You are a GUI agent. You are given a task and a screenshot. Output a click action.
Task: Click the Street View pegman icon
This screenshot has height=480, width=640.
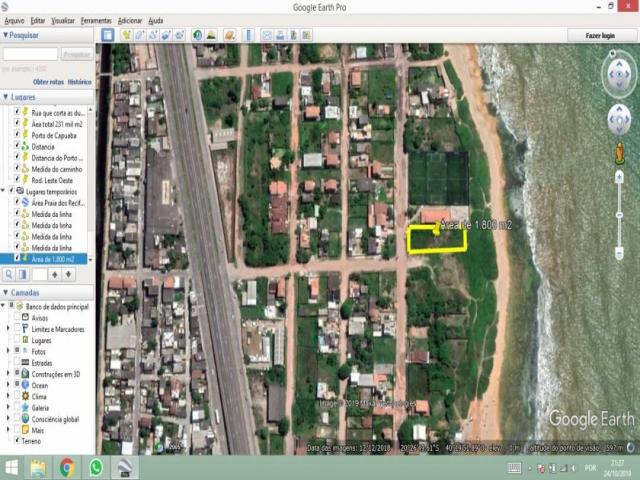click(x=620, y=153)
